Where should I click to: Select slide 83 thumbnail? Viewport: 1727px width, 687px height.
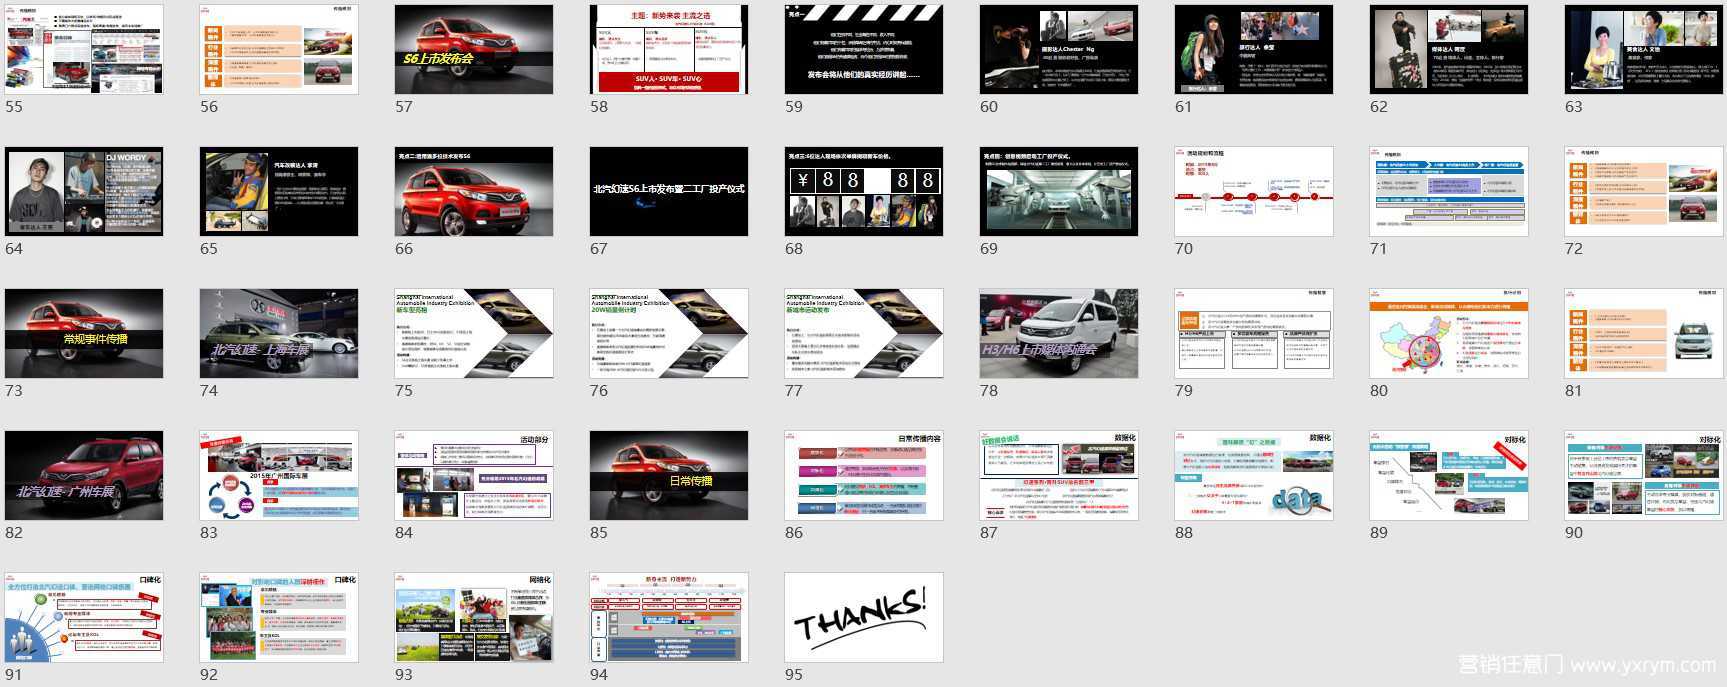279,475
